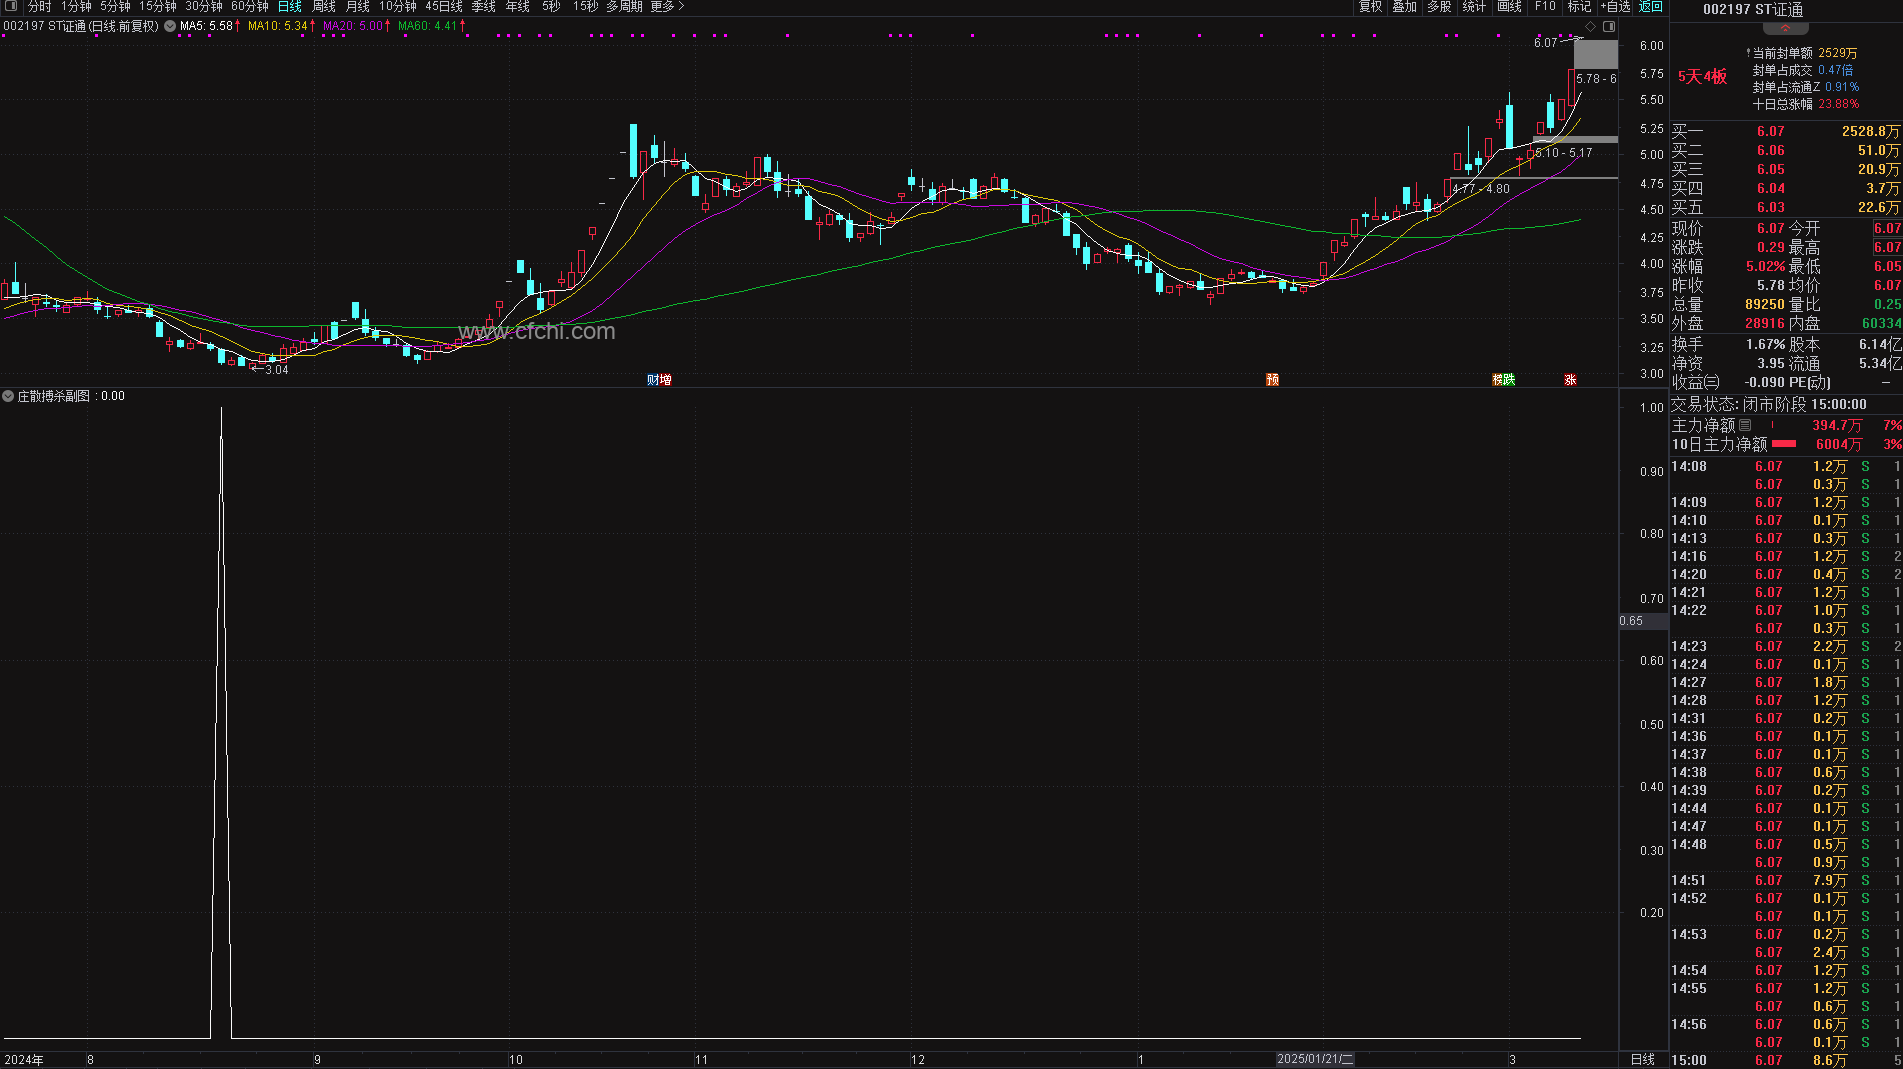
Task: Click the 返回 back button
Action: (x=1650, y=6)
